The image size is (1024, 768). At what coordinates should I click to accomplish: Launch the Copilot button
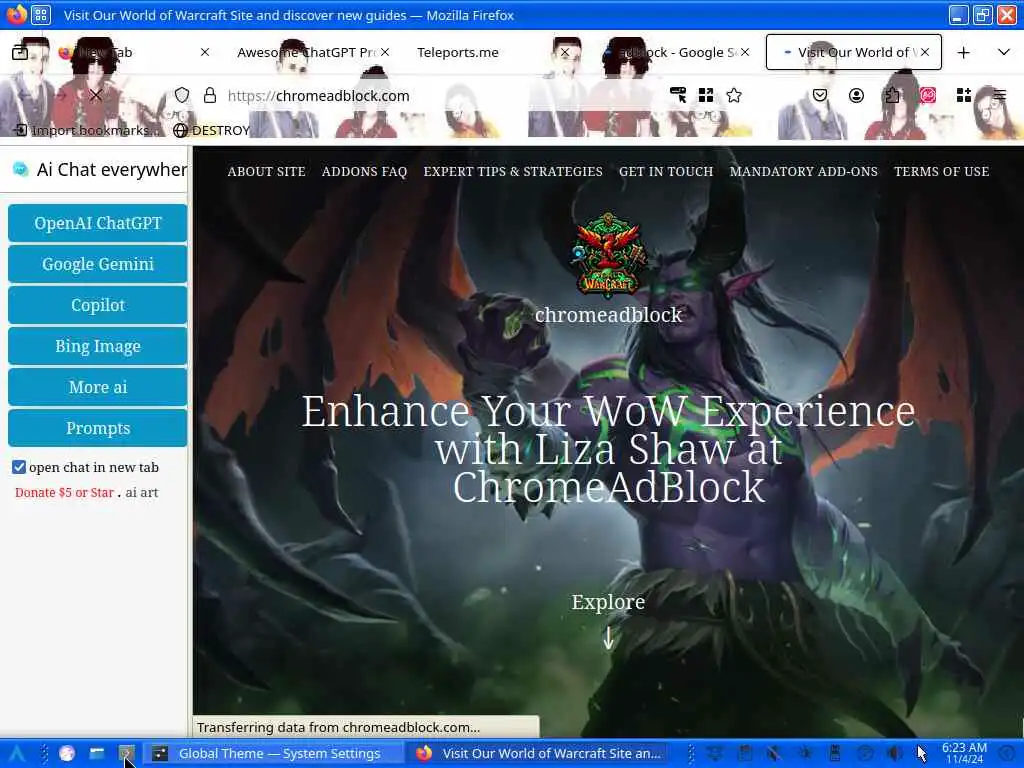98,306
